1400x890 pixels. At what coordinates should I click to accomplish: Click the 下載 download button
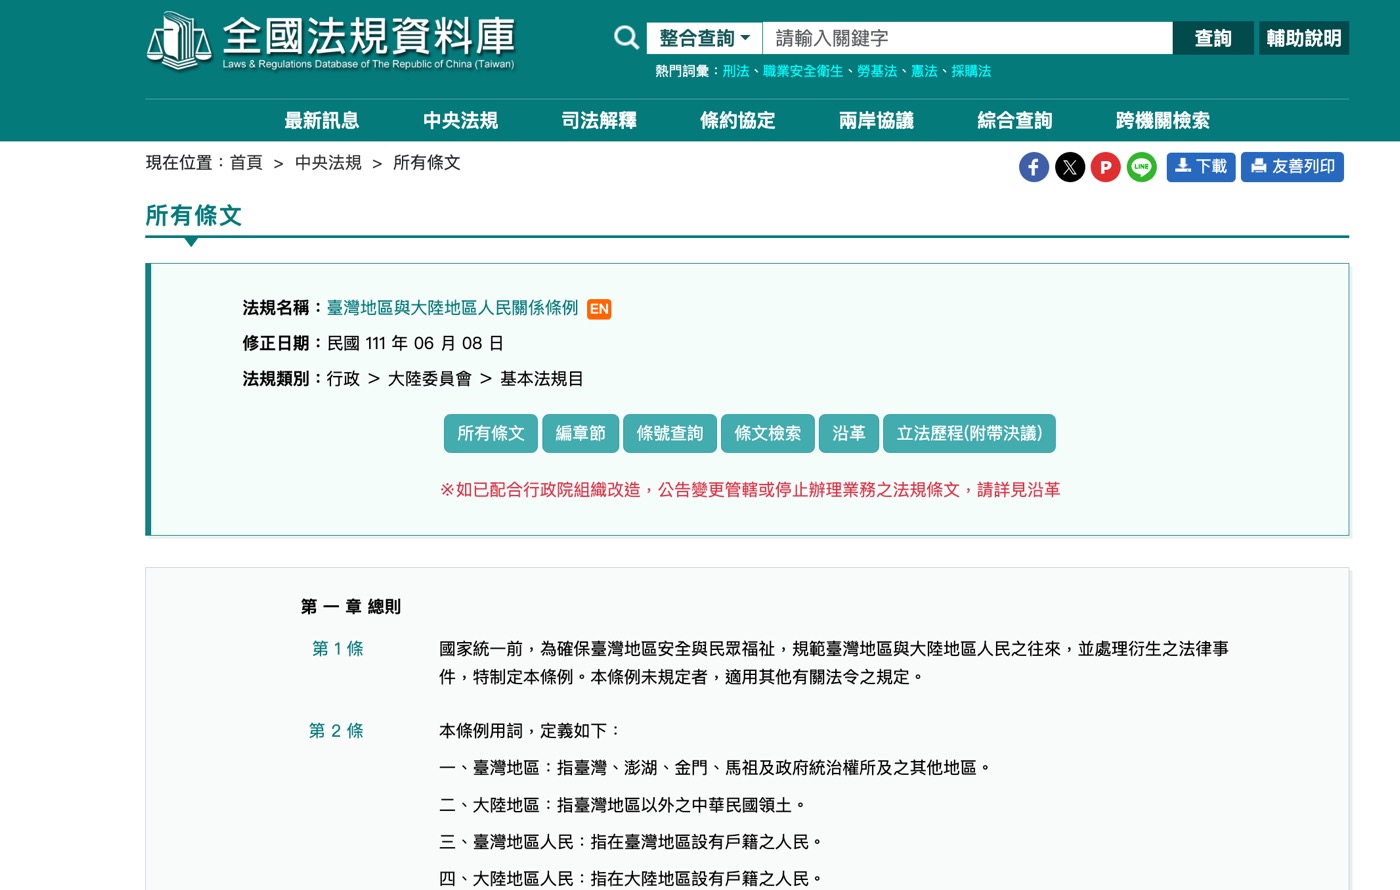(x=1201, y=167)
